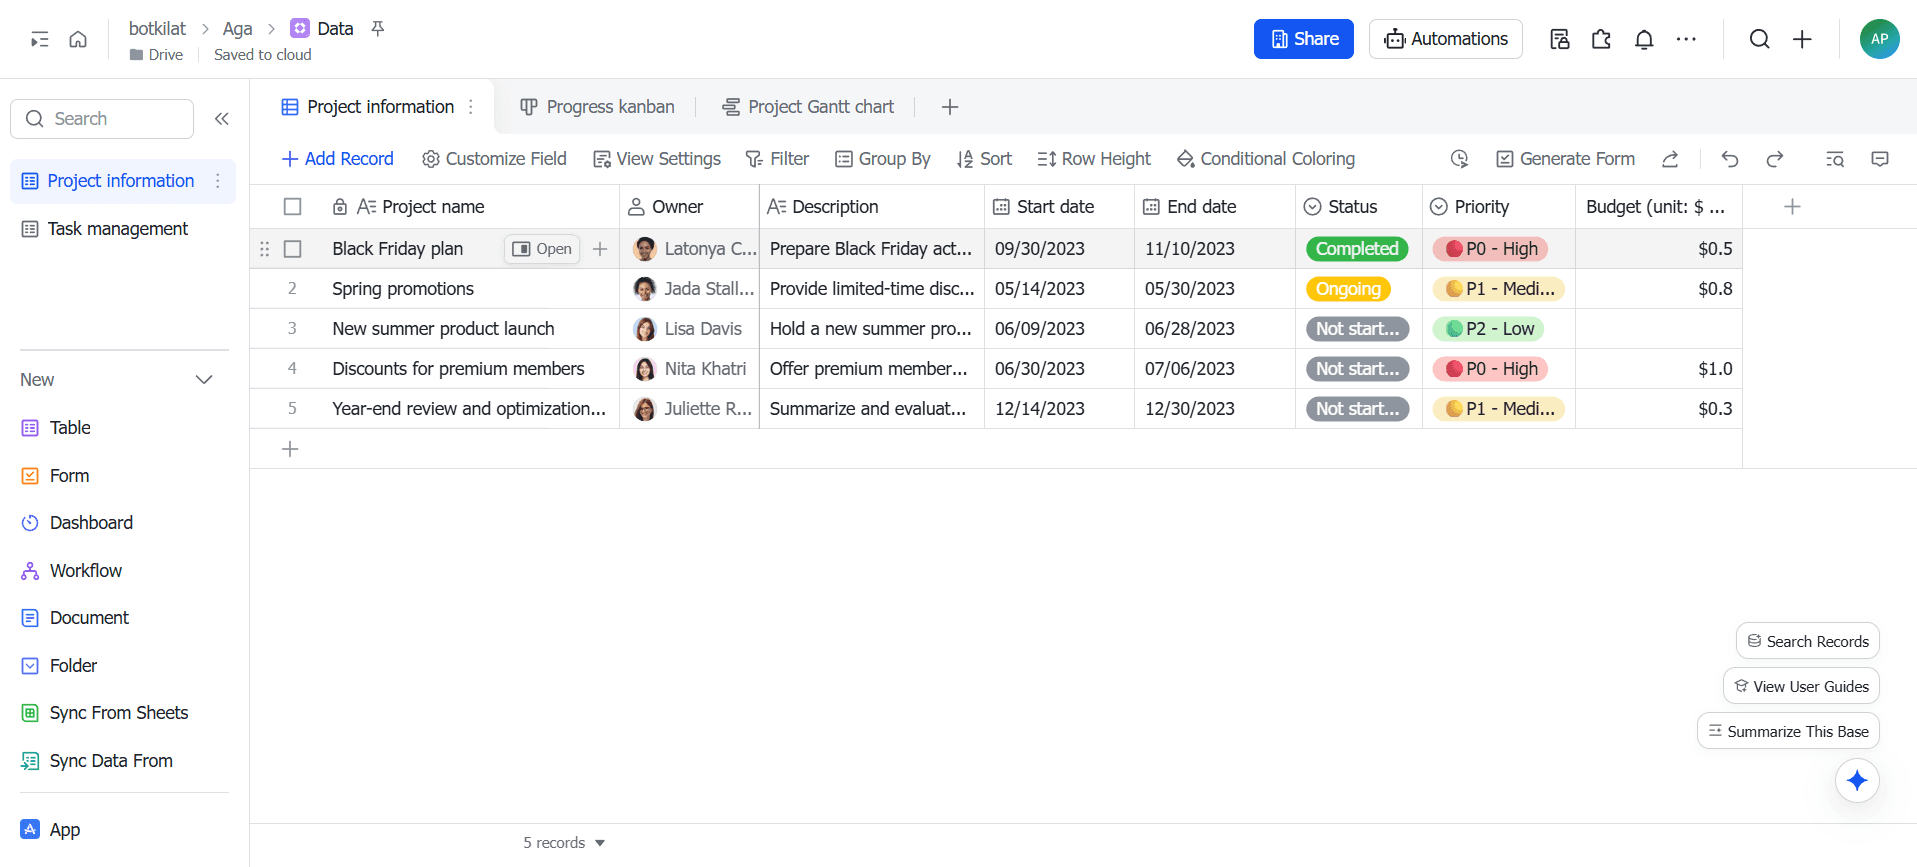The image size is (1917, 867).
Task: Click the home icon
Action: tap(78, 39)
